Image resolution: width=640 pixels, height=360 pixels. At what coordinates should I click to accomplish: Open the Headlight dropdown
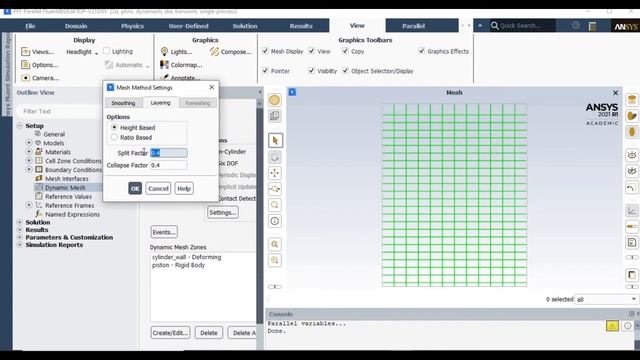pyautogui.click(x=82, y=52)
